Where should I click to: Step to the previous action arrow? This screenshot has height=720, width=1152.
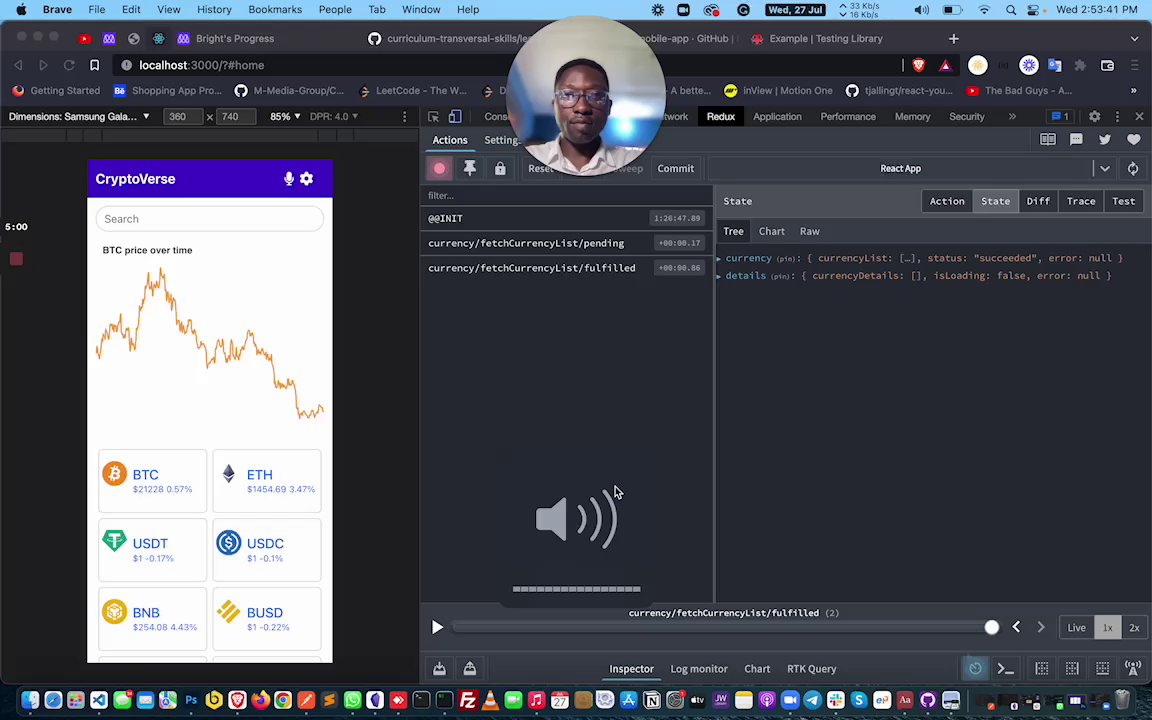1016,627
